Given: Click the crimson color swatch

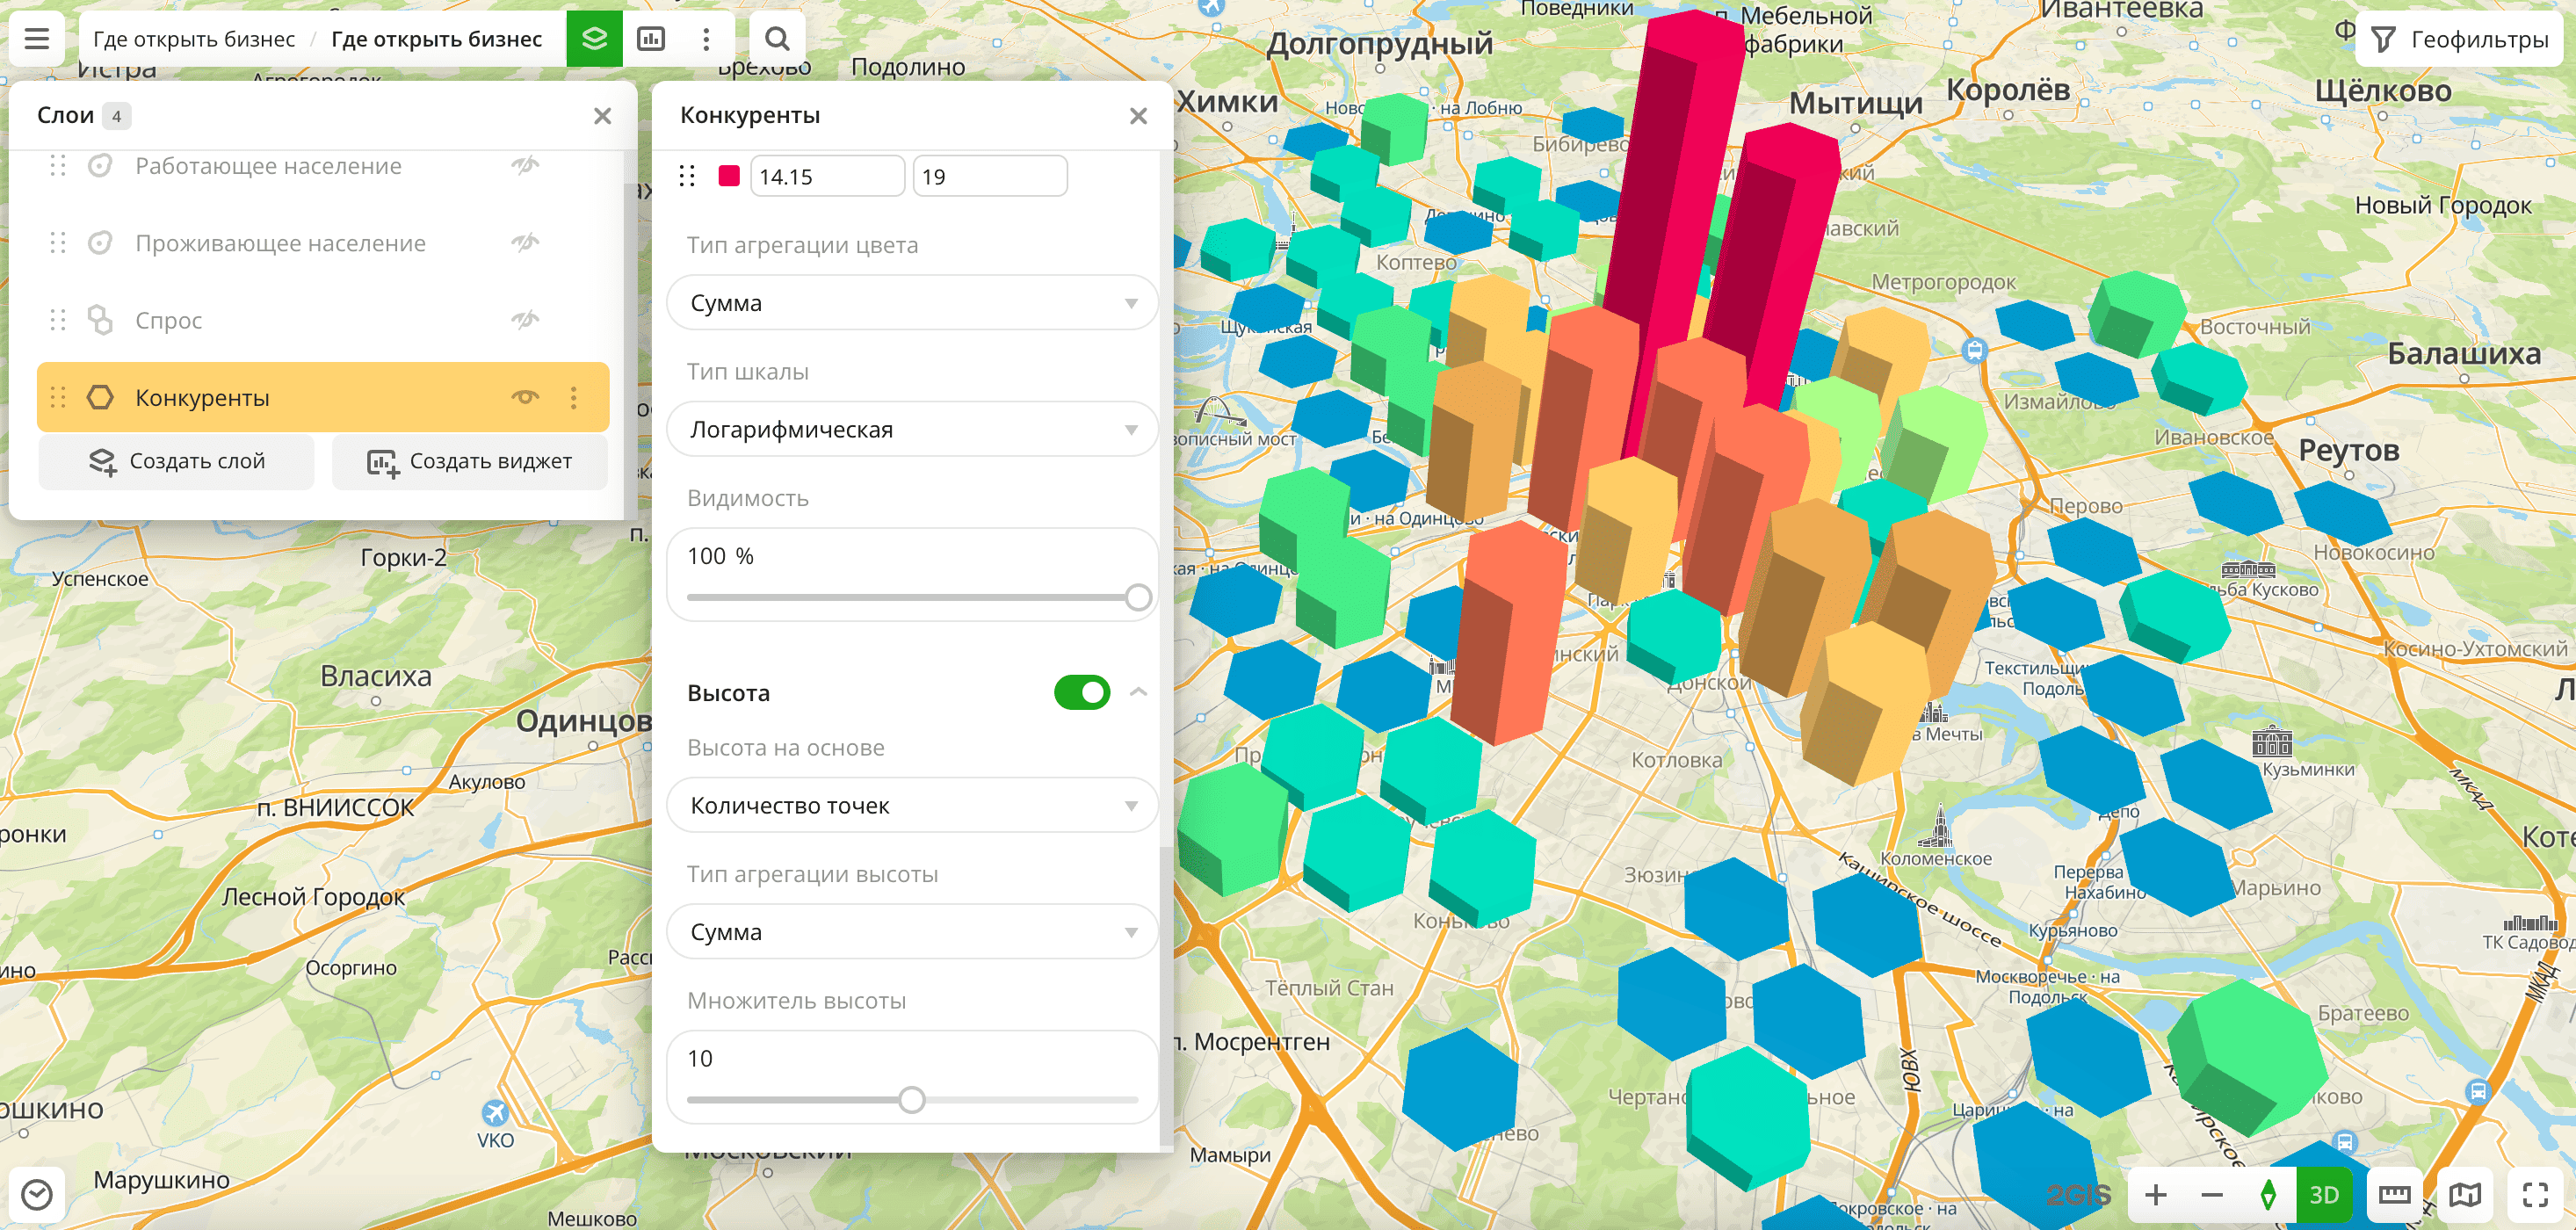Looking at the screenshot, I should point(729,176).
